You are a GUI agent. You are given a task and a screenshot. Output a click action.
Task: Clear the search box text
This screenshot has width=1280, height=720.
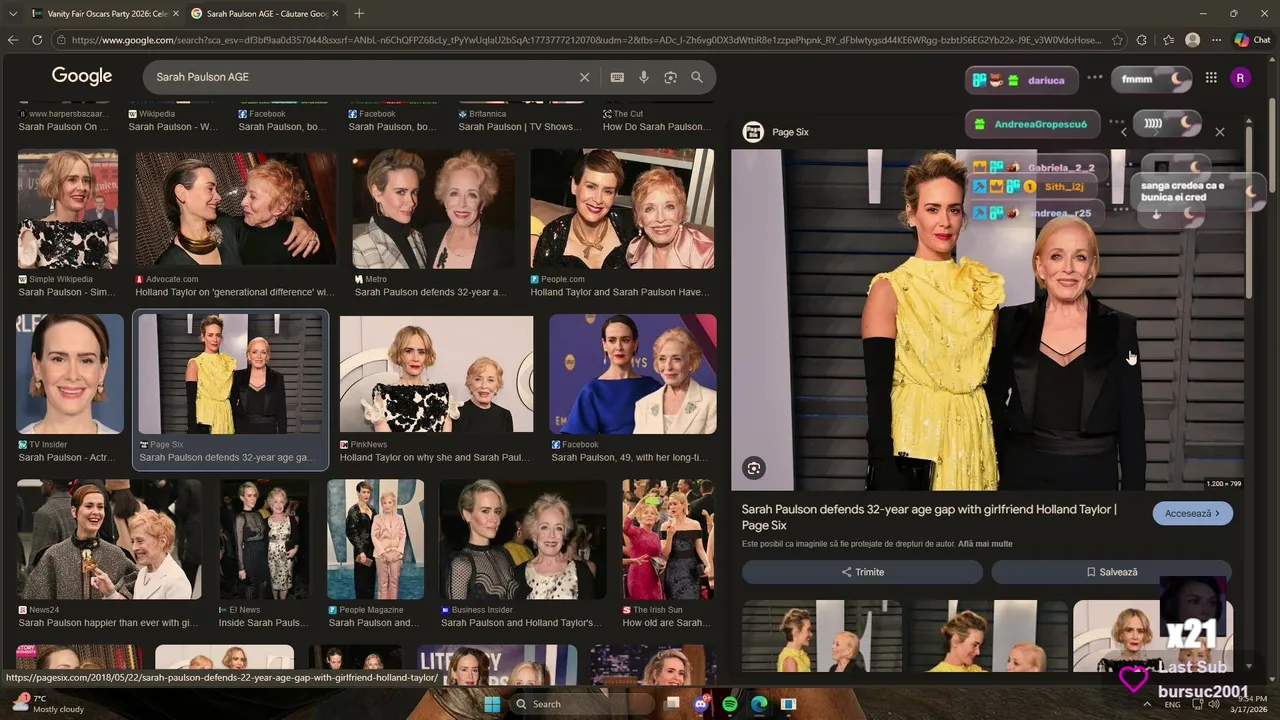point(585,77)
